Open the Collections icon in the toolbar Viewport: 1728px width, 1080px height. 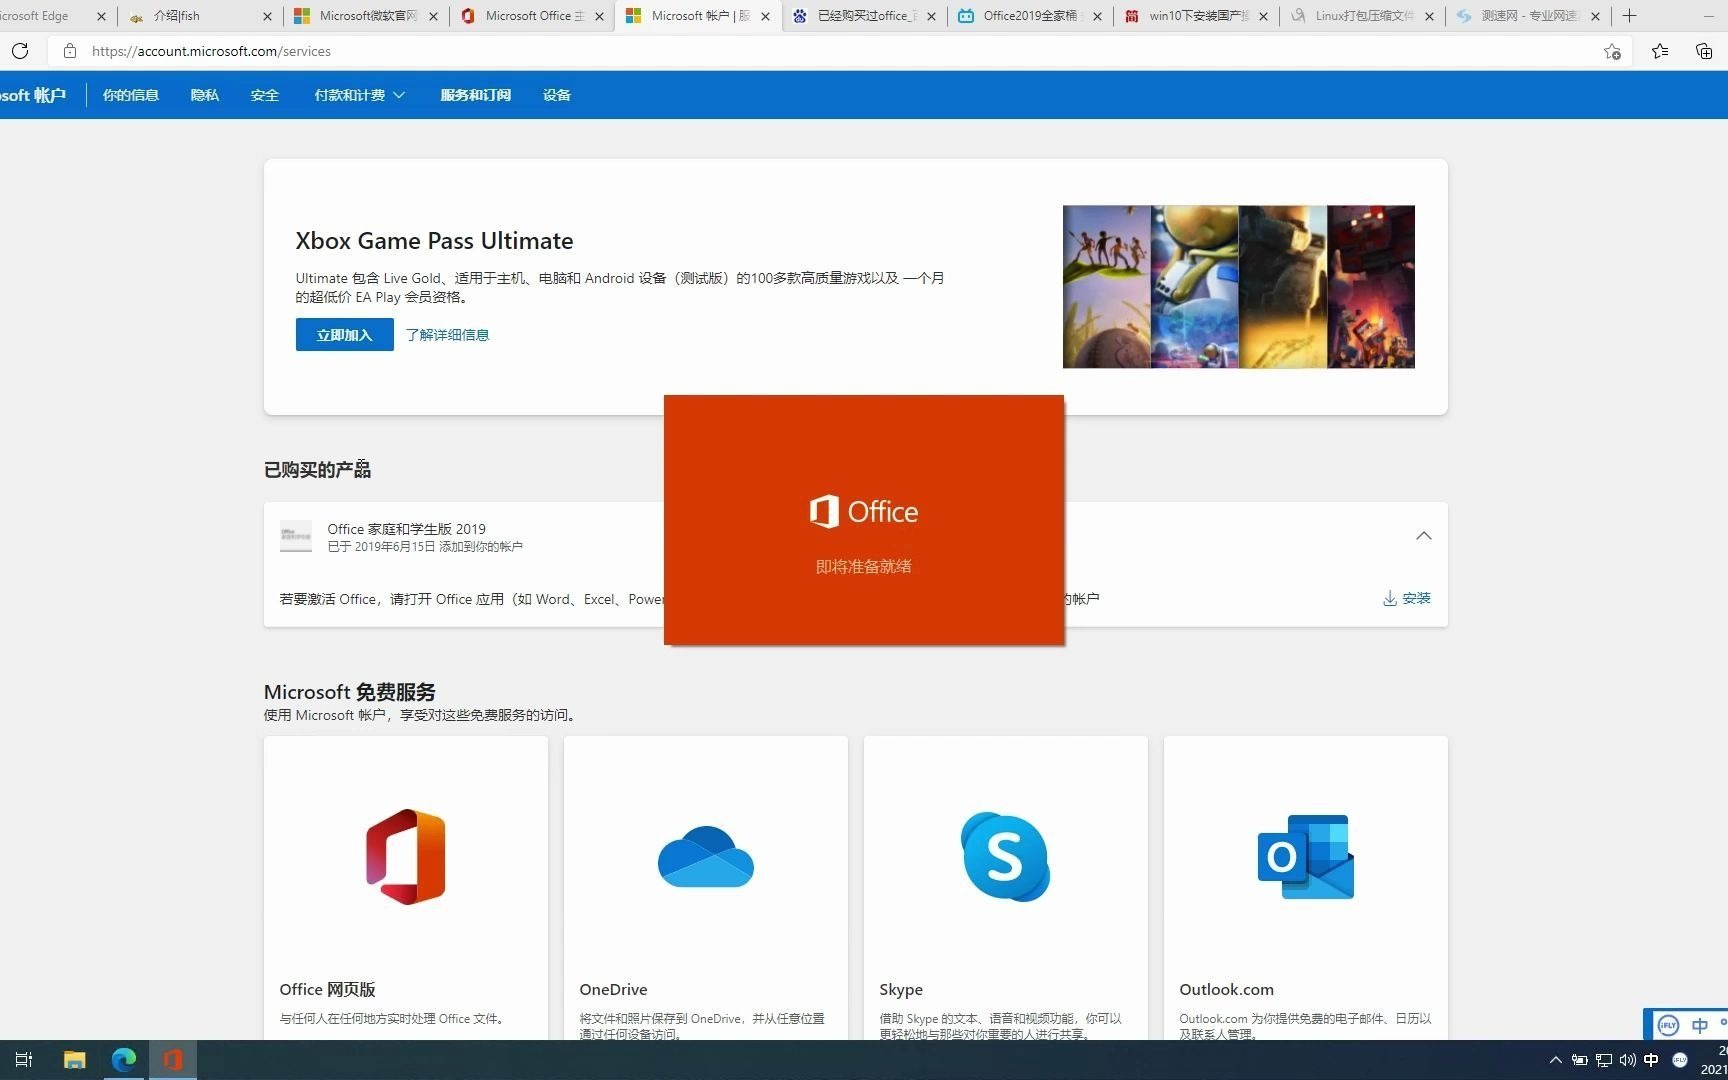tap(1704, 51)
